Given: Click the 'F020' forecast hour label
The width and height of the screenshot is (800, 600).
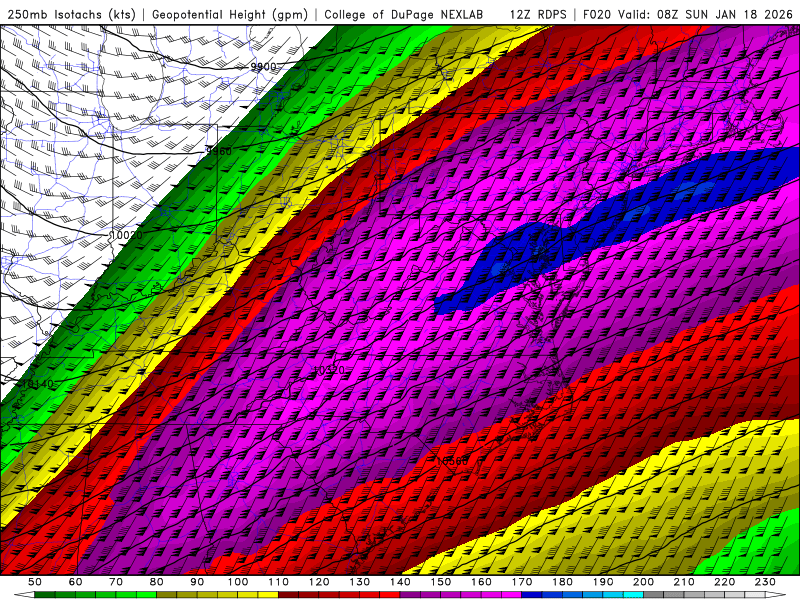Looking at the screenshot, I should (x=597, y=14).
